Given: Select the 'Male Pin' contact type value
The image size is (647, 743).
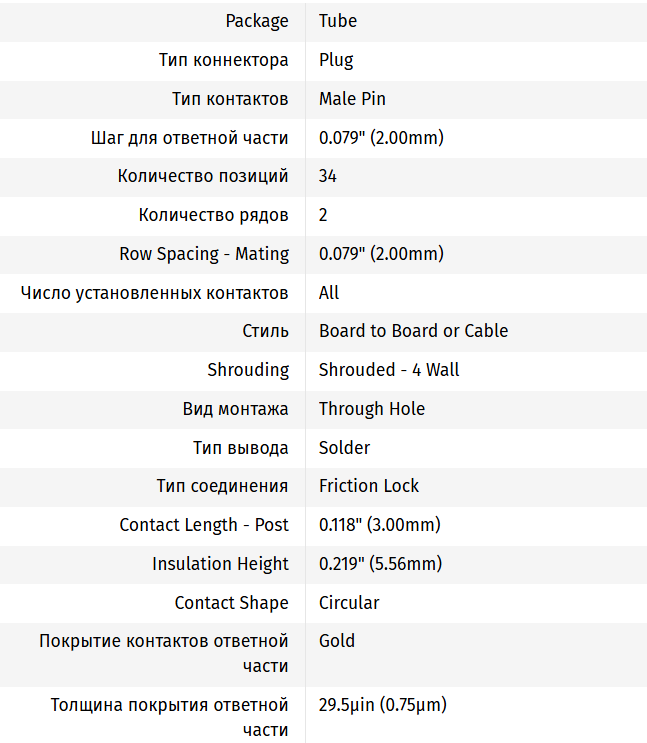Looking at the screenshot, I should tap(352, 99).
